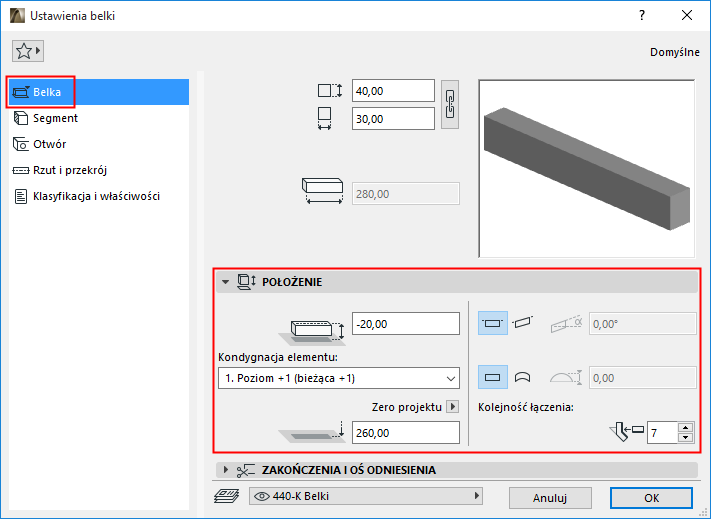711x519 pixels.
Task: Select the horizontal beam option
Action: coord(493,324)
